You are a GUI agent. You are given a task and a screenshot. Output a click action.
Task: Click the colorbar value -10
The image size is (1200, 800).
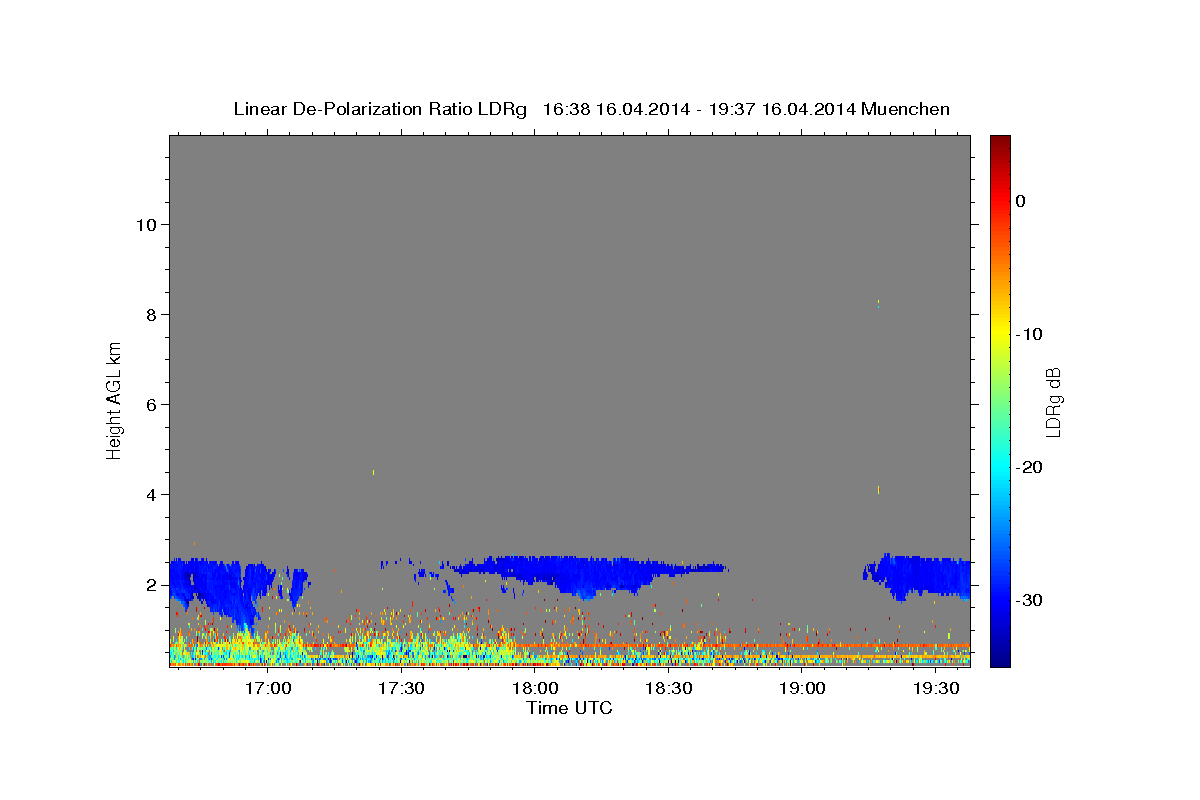(x=1029, y=334)
